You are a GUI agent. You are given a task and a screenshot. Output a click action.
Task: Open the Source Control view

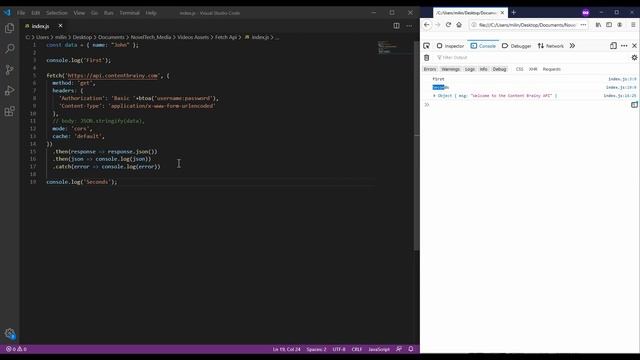(9, 69)
